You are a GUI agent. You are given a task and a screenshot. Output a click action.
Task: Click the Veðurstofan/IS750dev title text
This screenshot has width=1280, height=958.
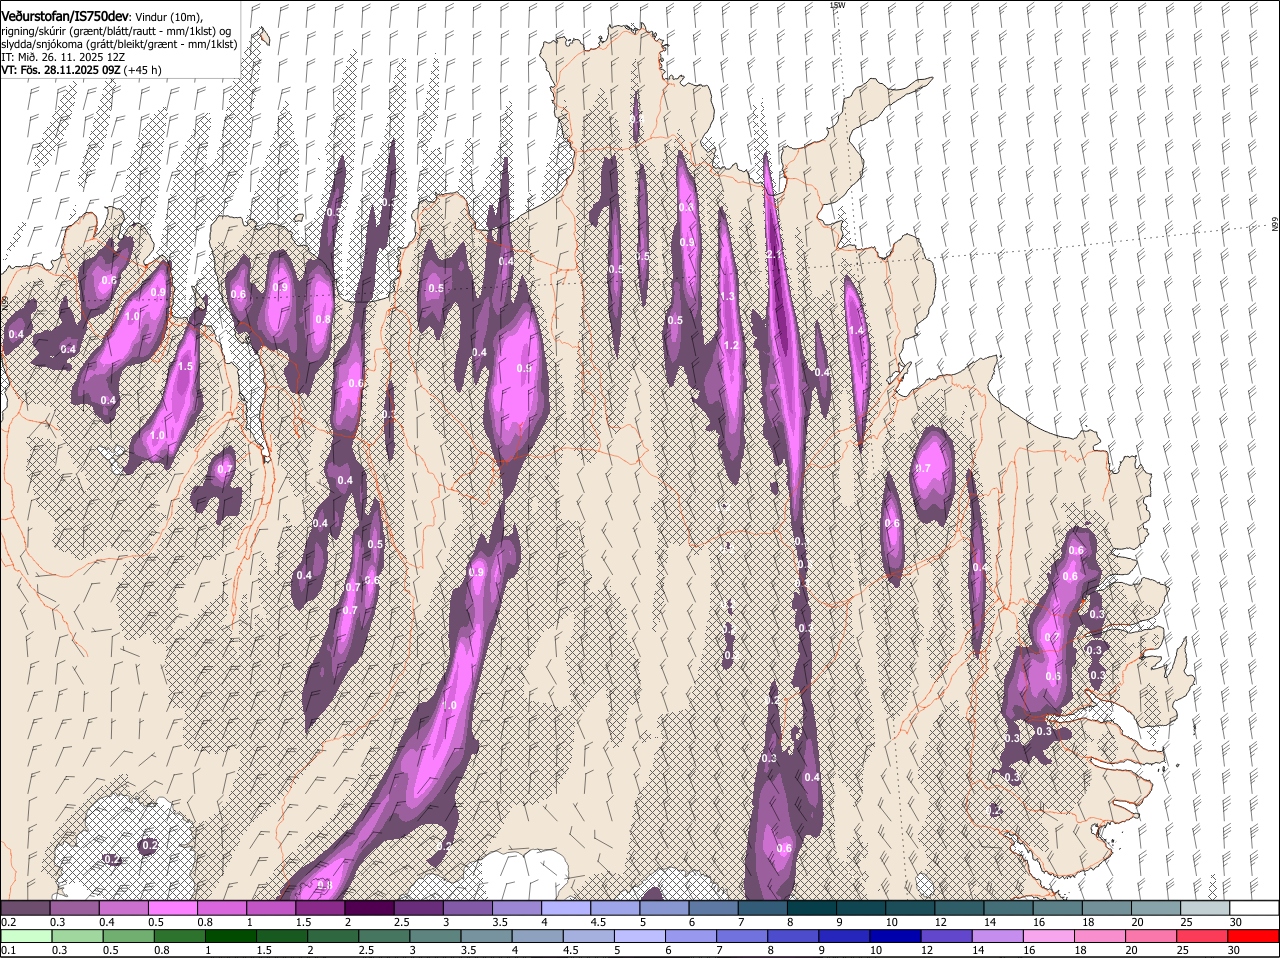(64, 17)
